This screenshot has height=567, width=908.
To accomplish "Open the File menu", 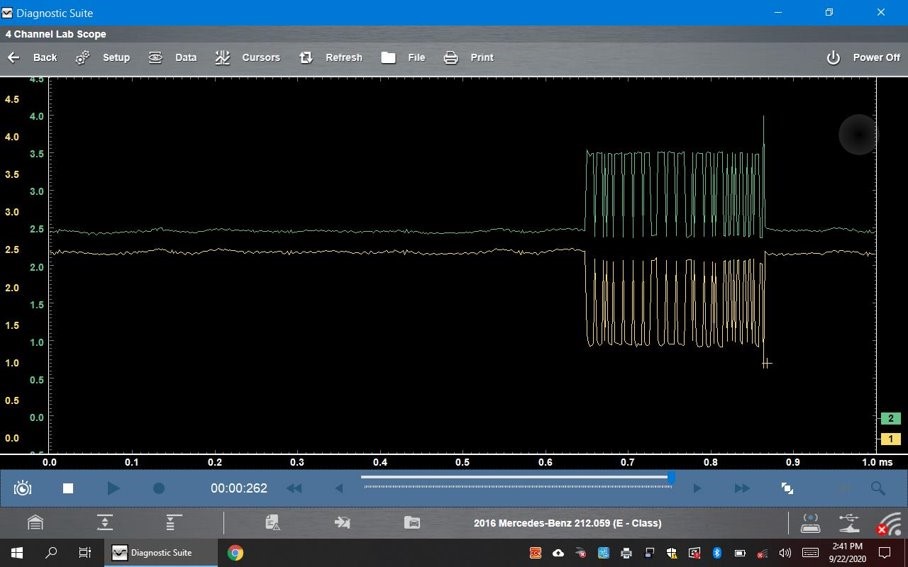I will [403, 58].
